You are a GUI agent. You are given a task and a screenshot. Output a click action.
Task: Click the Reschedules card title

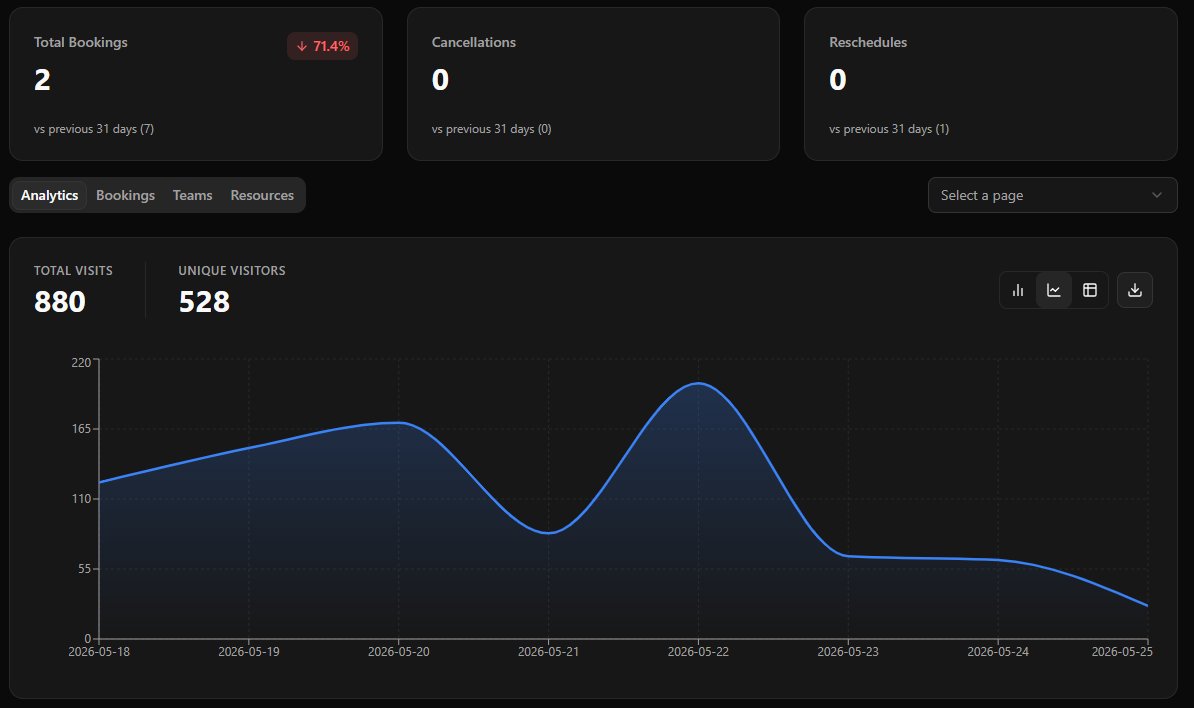[868, 43]
